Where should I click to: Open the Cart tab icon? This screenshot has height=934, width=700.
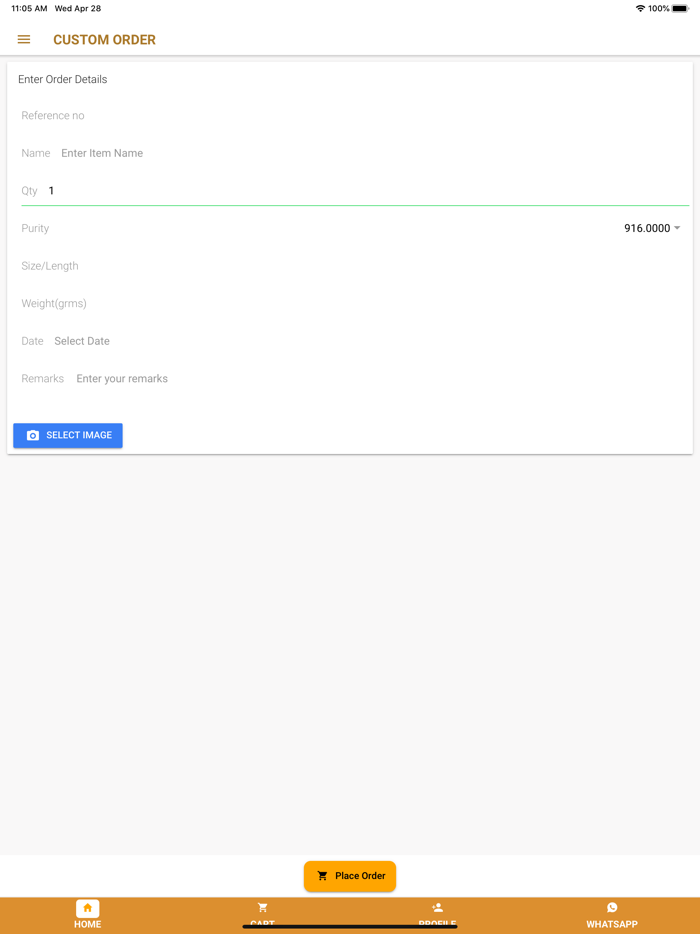click(262, 908)
